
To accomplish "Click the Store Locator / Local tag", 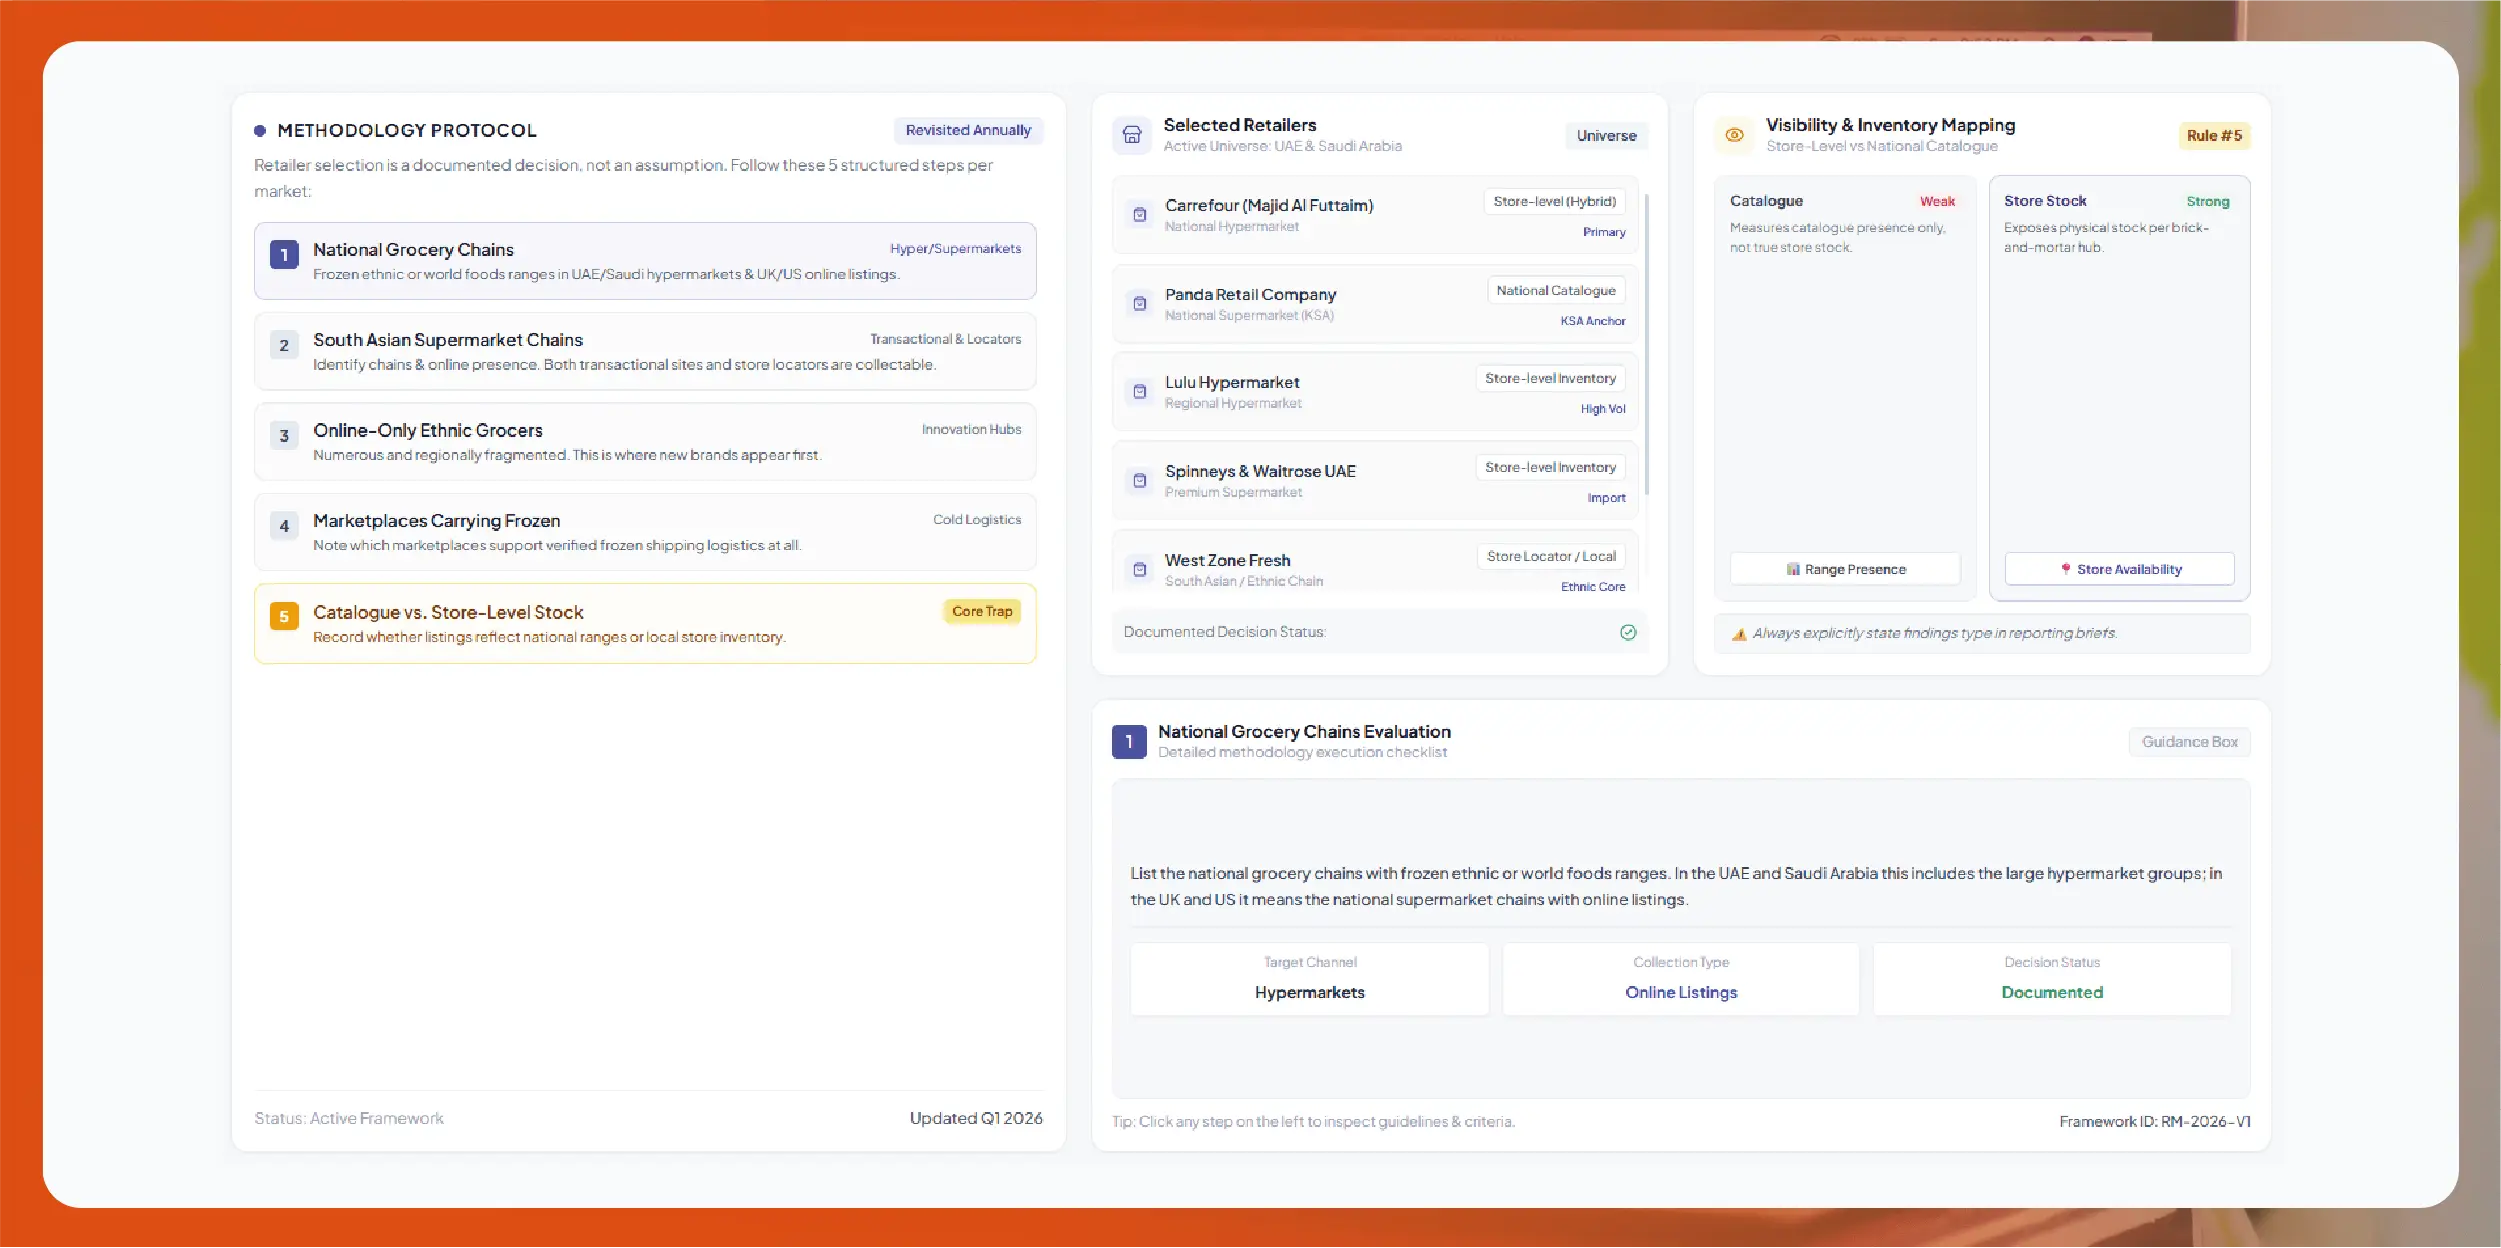I will coord(1551,557).
